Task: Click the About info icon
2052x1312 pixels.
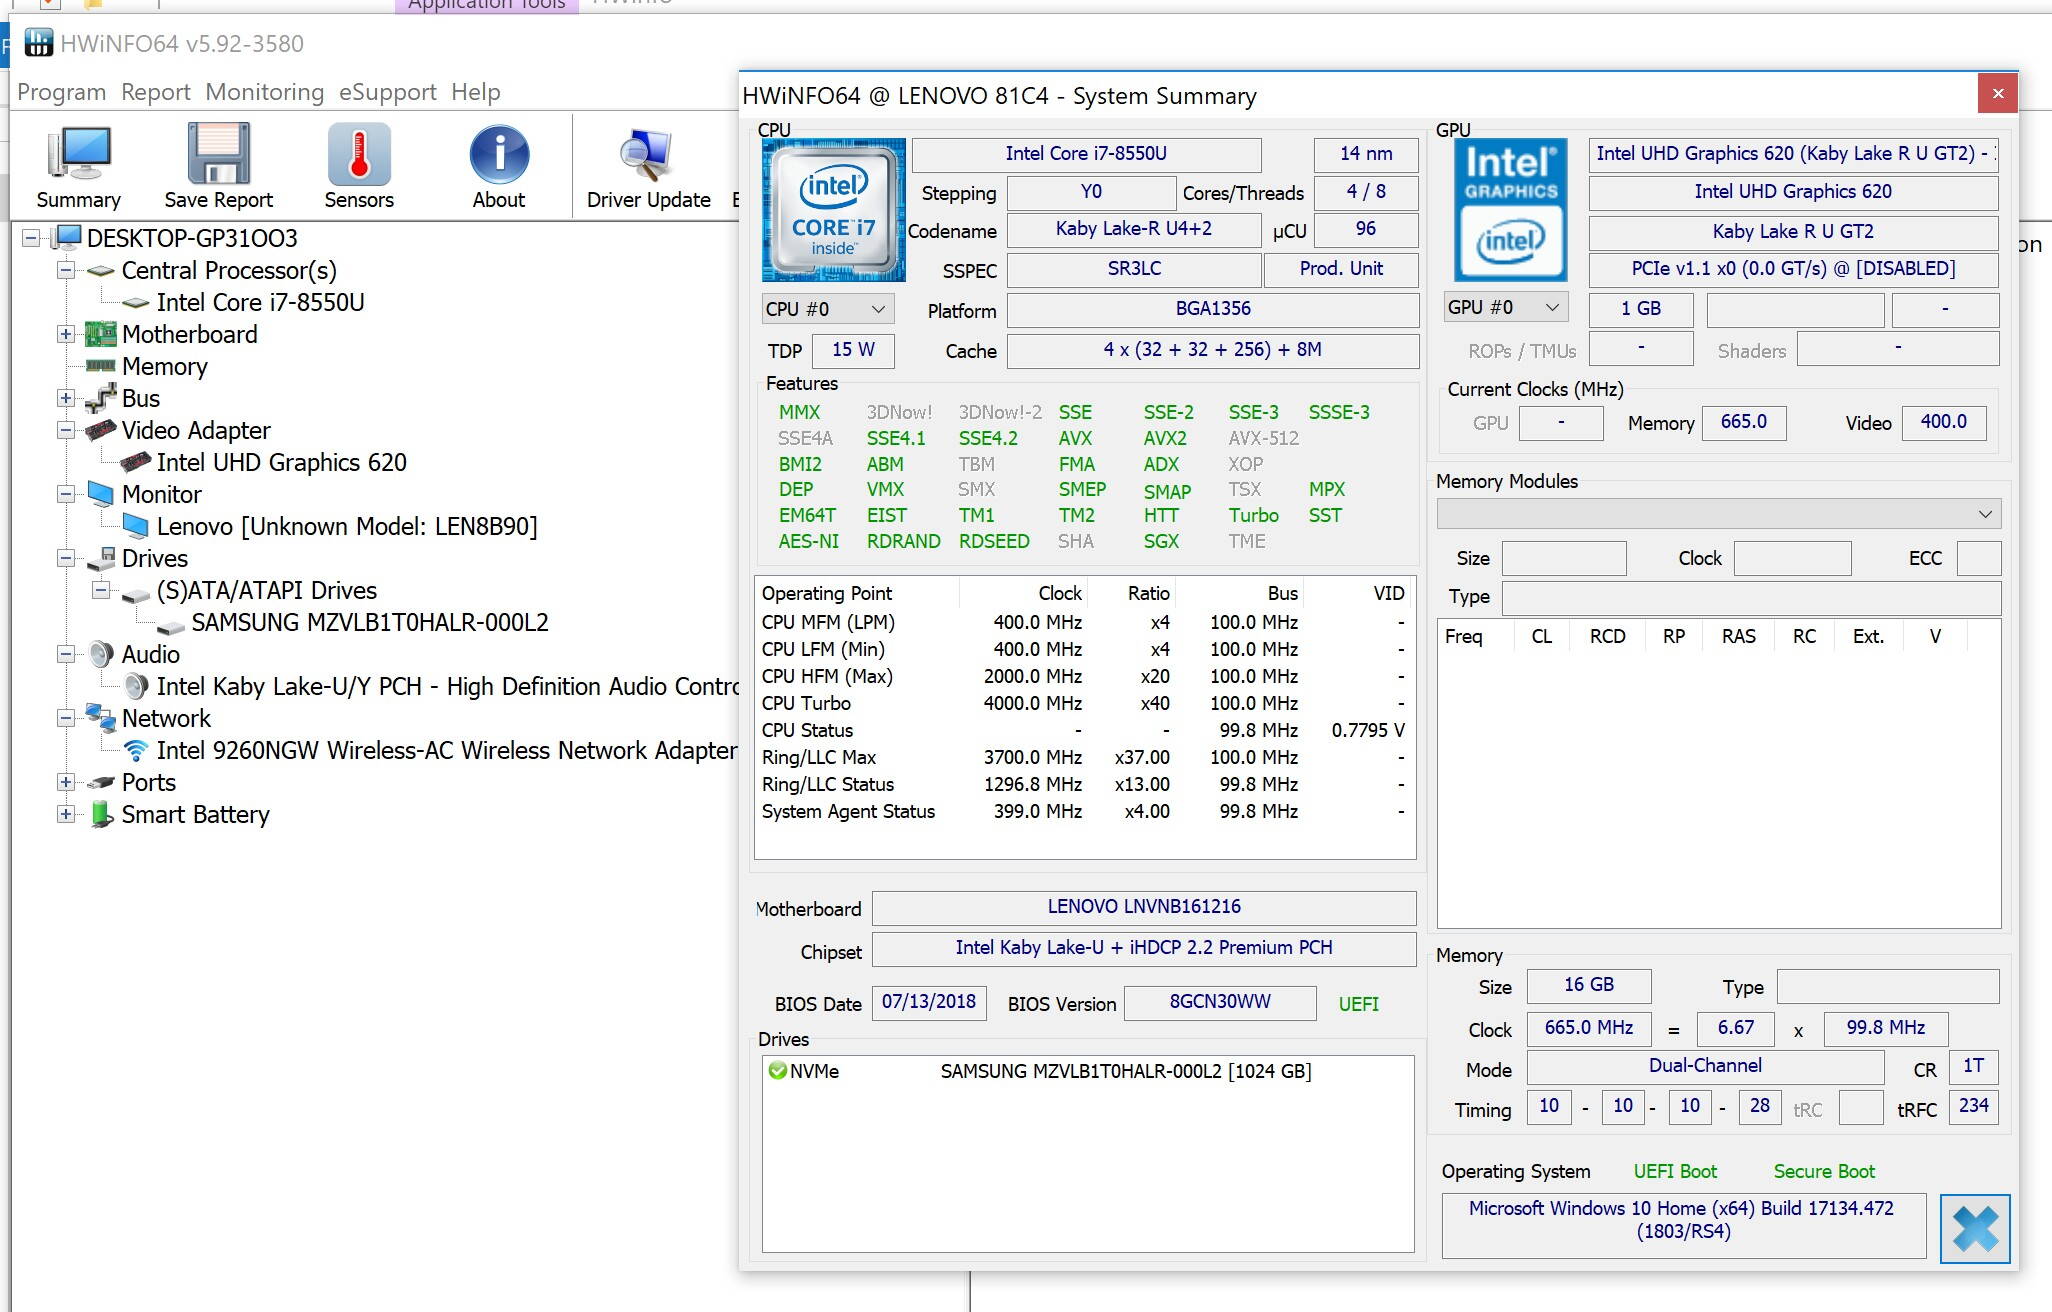Action: point(499,155)
